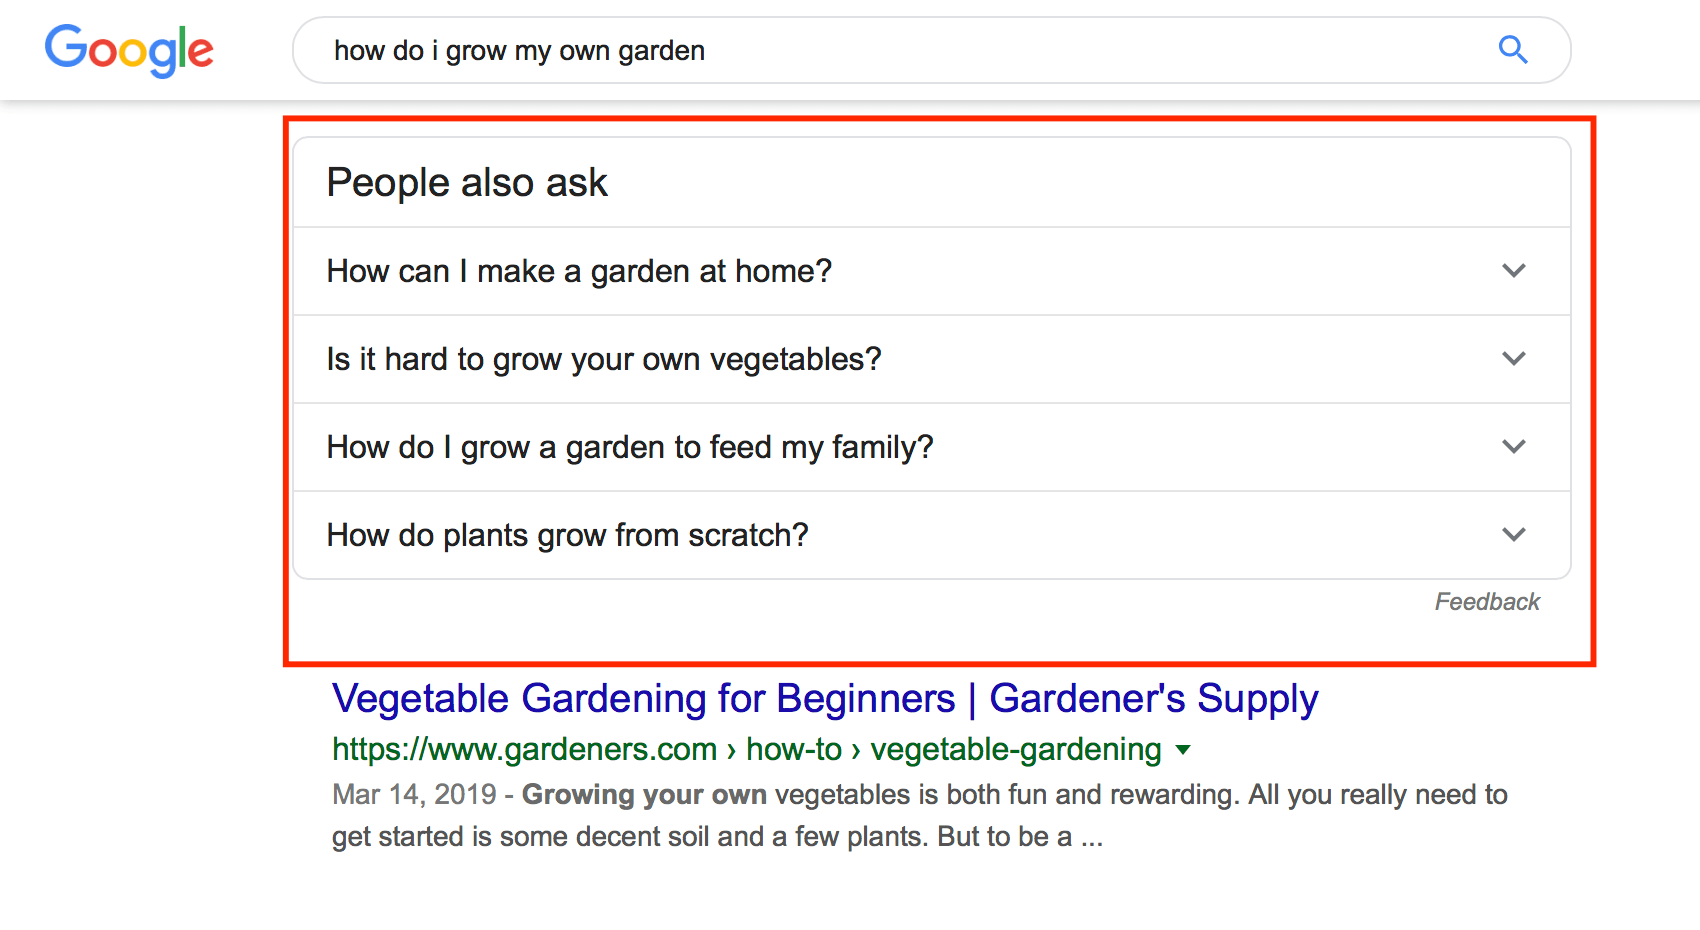Click the text 'How do I grow a garden to feed my family?'
The height and width of the screenshot is (930, 1700).
(x=630, y=447)
